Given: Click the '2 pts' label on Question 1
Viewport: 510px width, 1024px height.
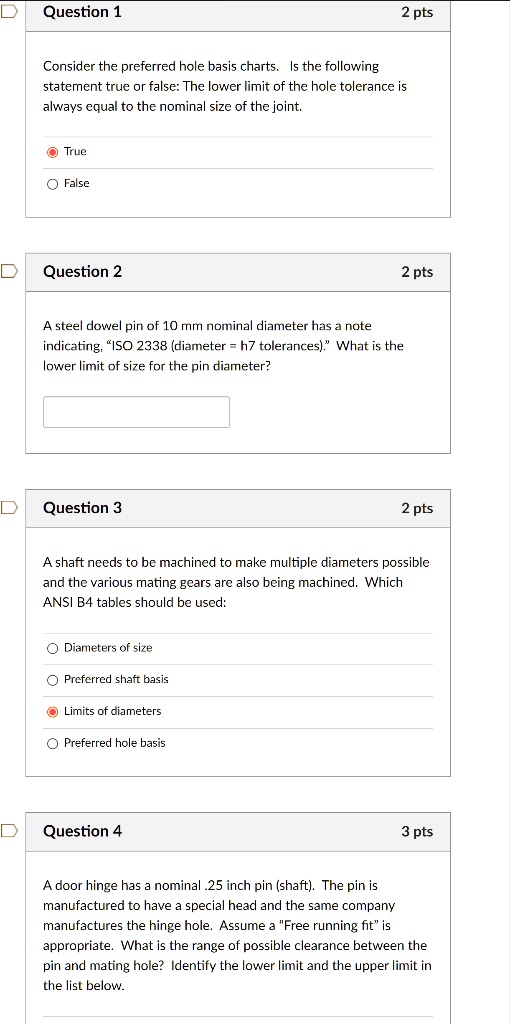Looking at the screenshot, I should [417, 12].
